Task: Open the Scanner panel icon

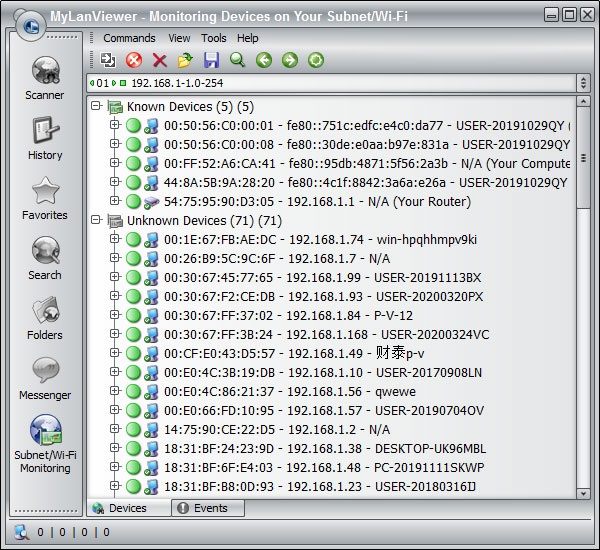Action: [46, 70]
